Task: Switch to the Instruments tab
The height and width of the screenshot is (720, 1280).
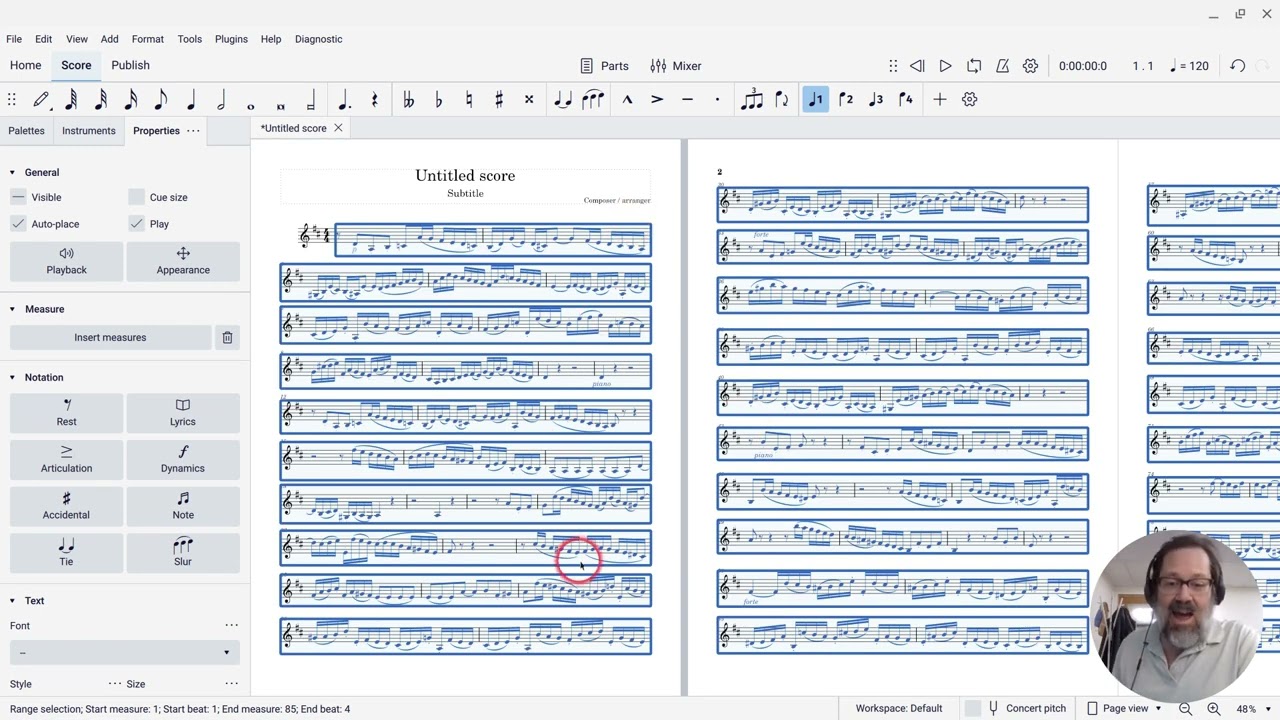Action: pyautogui.click(x=89, y=130)
